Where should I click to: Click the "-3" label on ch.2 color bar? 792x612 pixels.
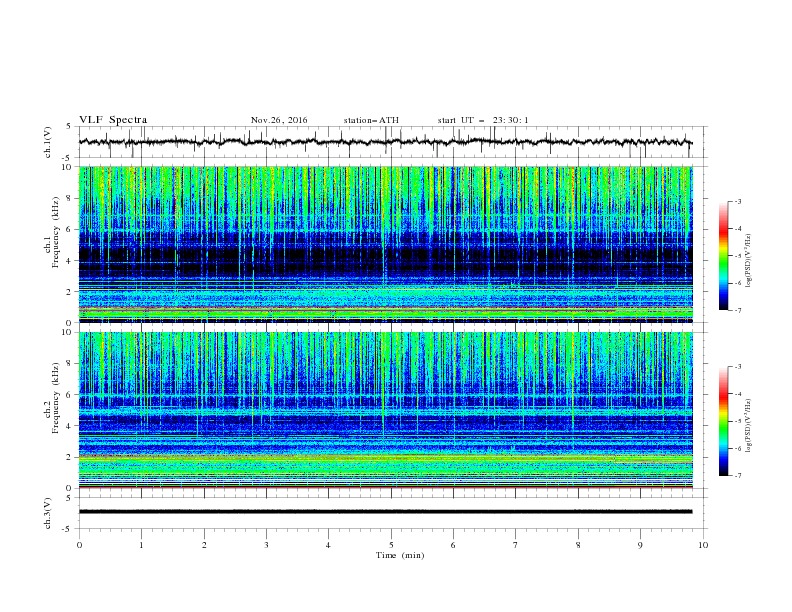tap(738, 367)
